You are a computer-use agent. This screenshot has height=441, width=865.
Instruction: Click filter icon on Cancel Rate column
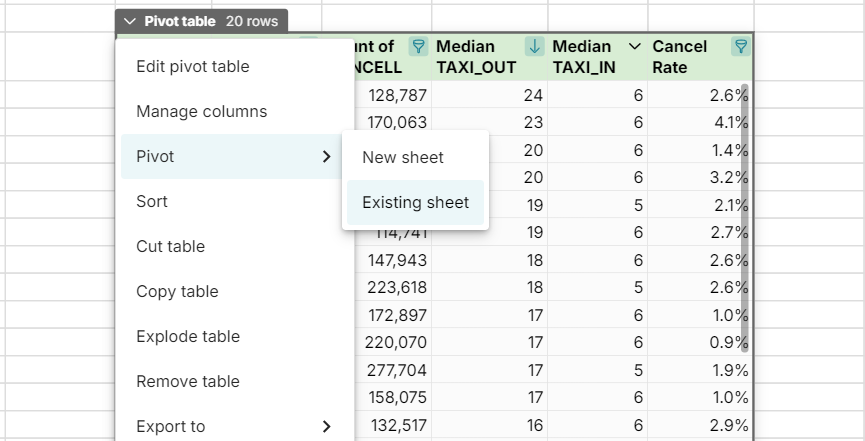tap(740, 47)
